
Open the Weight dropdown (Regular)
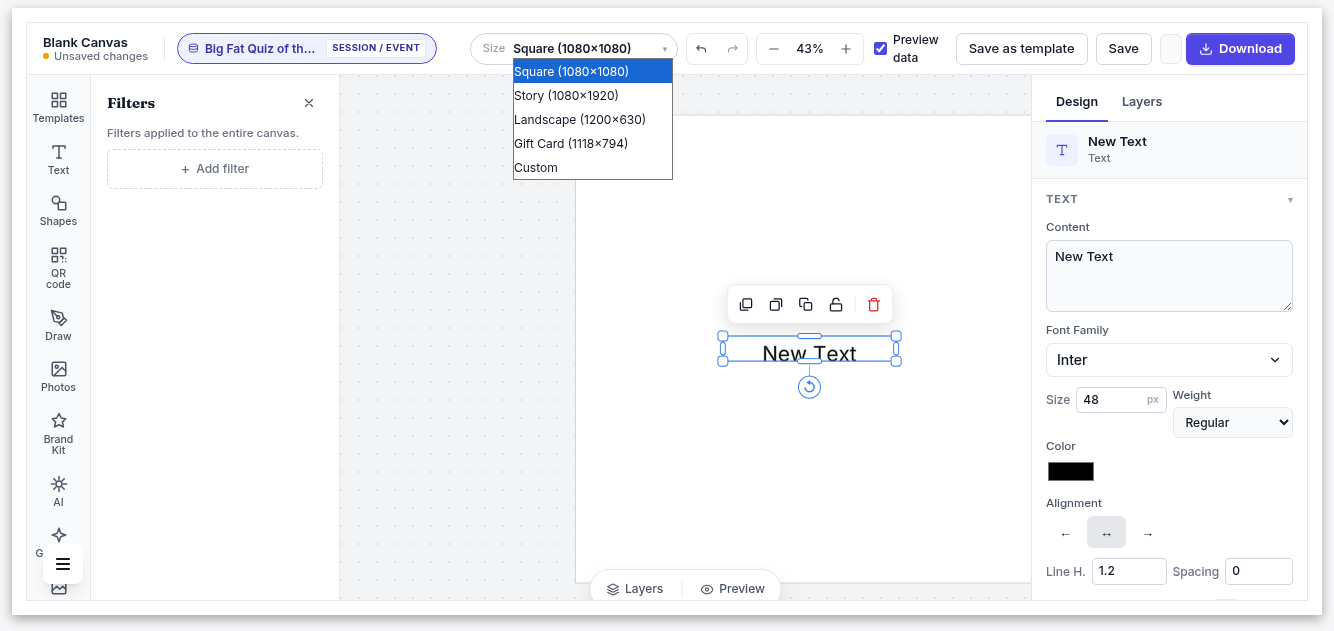tap(1232, 422)
